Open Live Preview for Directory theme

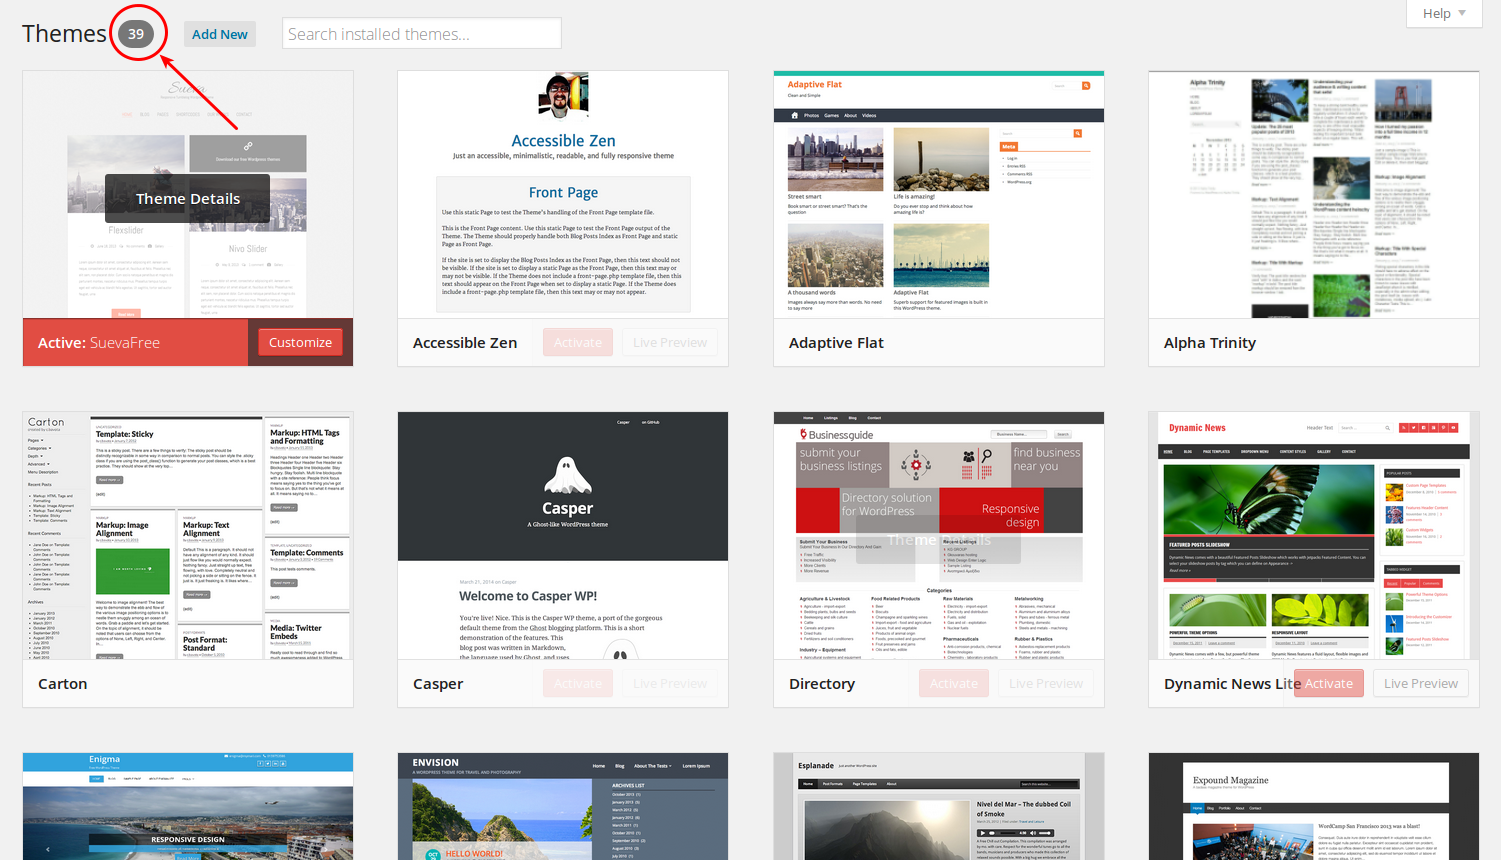tap(1046, 683)
